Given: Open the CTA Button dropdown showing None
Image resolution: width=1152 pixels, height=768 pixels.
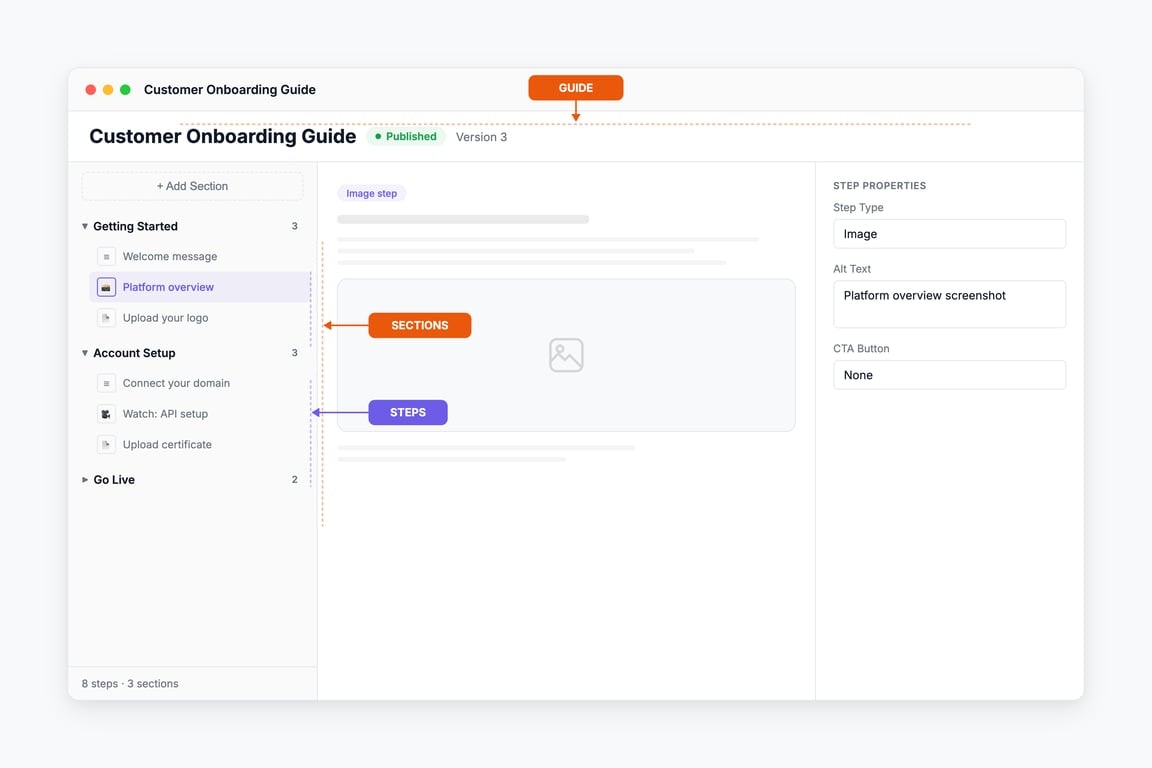Looking at the screenshot, I should pos(949,375).
